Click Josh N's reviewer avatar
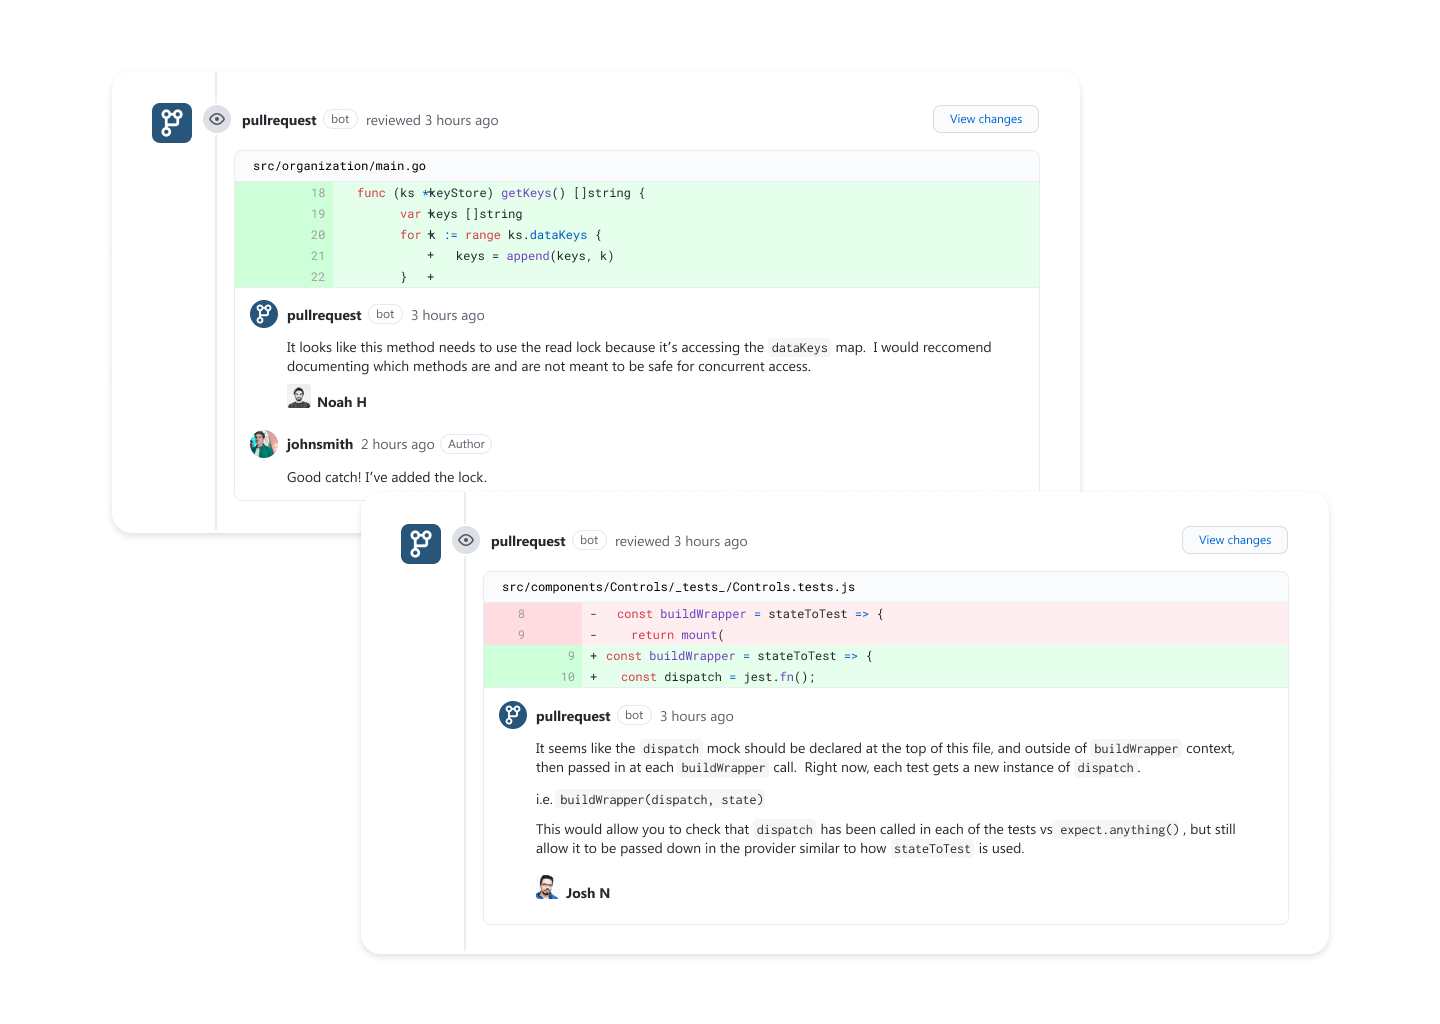The image size is (1440, 1024). [547, 888]
